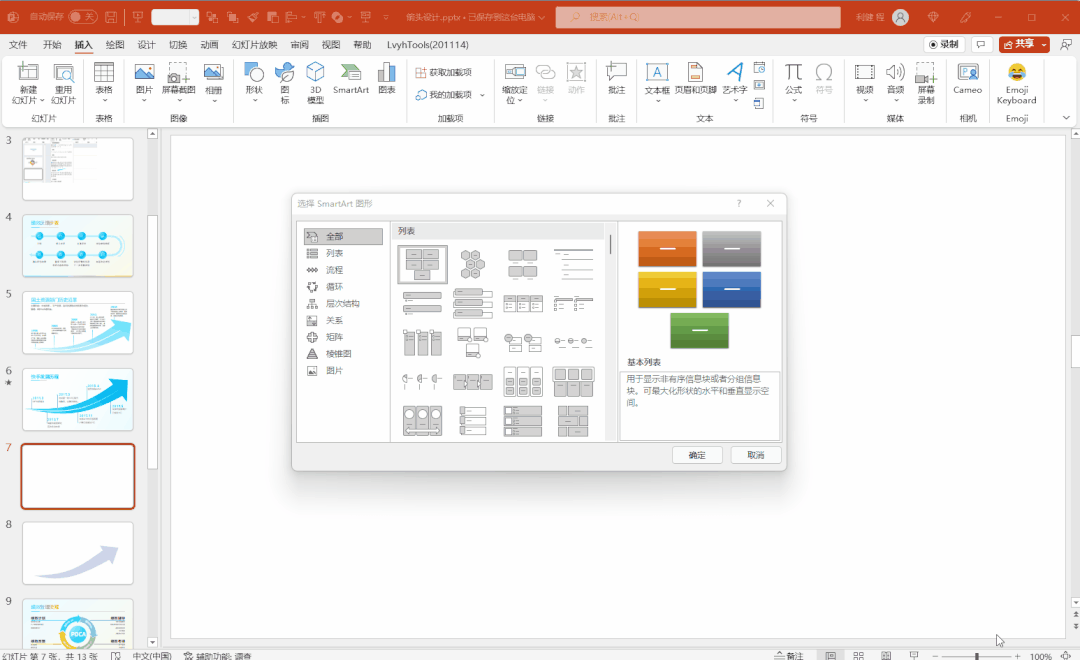Viewport: 1080px width, 660px height.
Task: Choose the hexagon cluster SmartArt layout
Action: coord(472,265)
